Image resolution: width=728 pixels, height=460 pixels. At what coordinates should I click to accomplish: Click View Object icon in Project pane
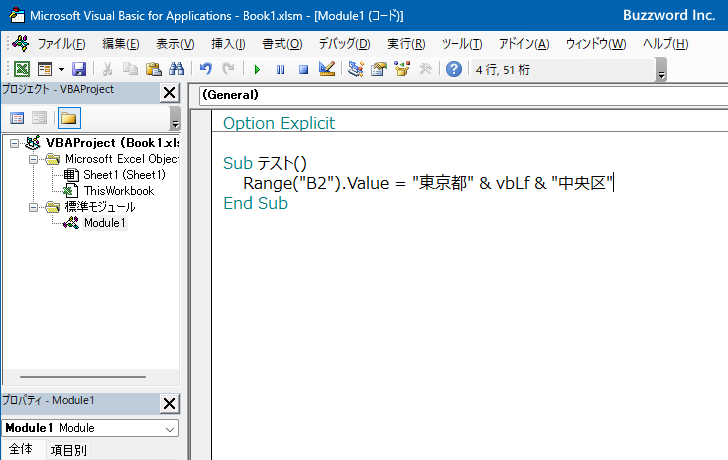tap(39, 118)
